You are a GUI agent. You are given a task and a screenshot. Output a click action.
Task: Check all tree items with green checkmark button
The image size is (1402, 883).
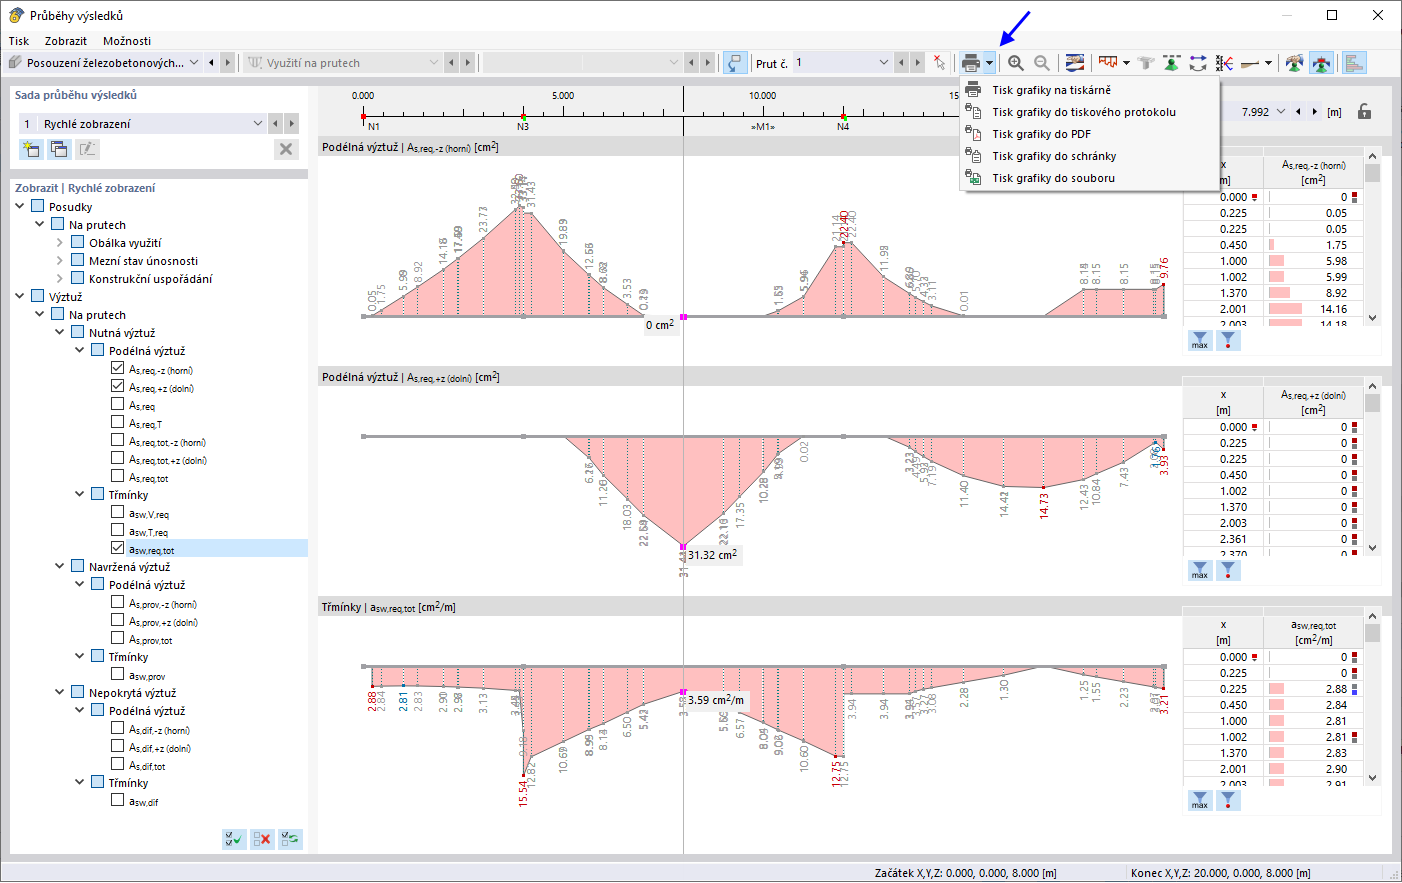pyautogui.click(x=234, y=839)
